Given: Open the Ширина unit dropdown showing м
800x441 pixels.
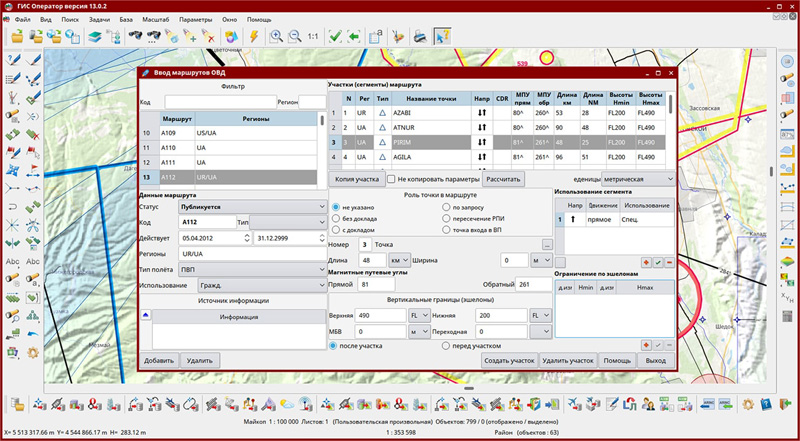Looking at the screenshot, I should click(x=541, y=260).
